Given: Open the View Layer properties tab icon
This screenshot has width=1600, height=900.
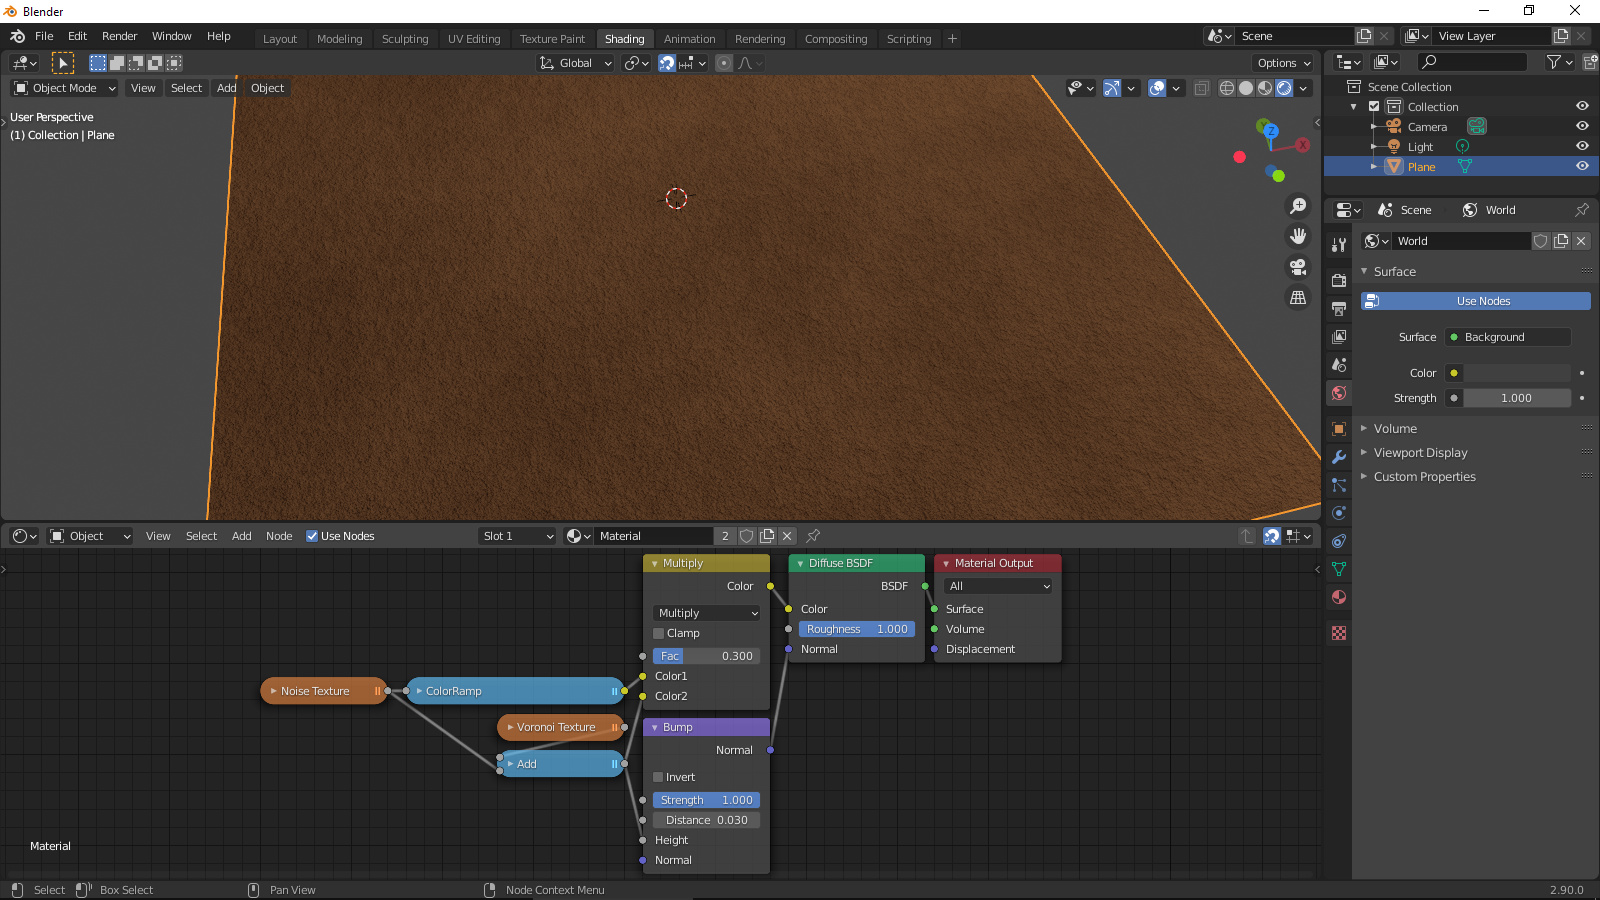Looking at the screenshot, I should [x=1339, y=336].
